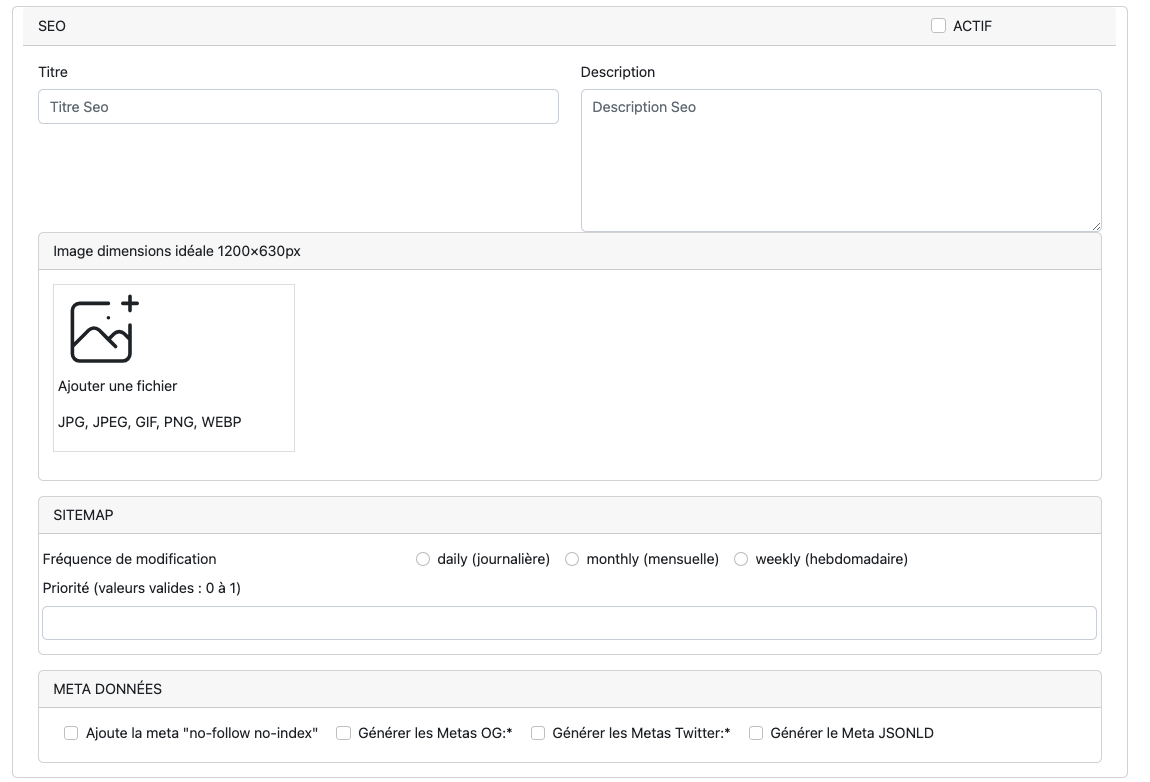This screenshot has width=1150, height=782.
Task: Pick the weekly (hebdomadaire) radio option
Action: point(741,559)
